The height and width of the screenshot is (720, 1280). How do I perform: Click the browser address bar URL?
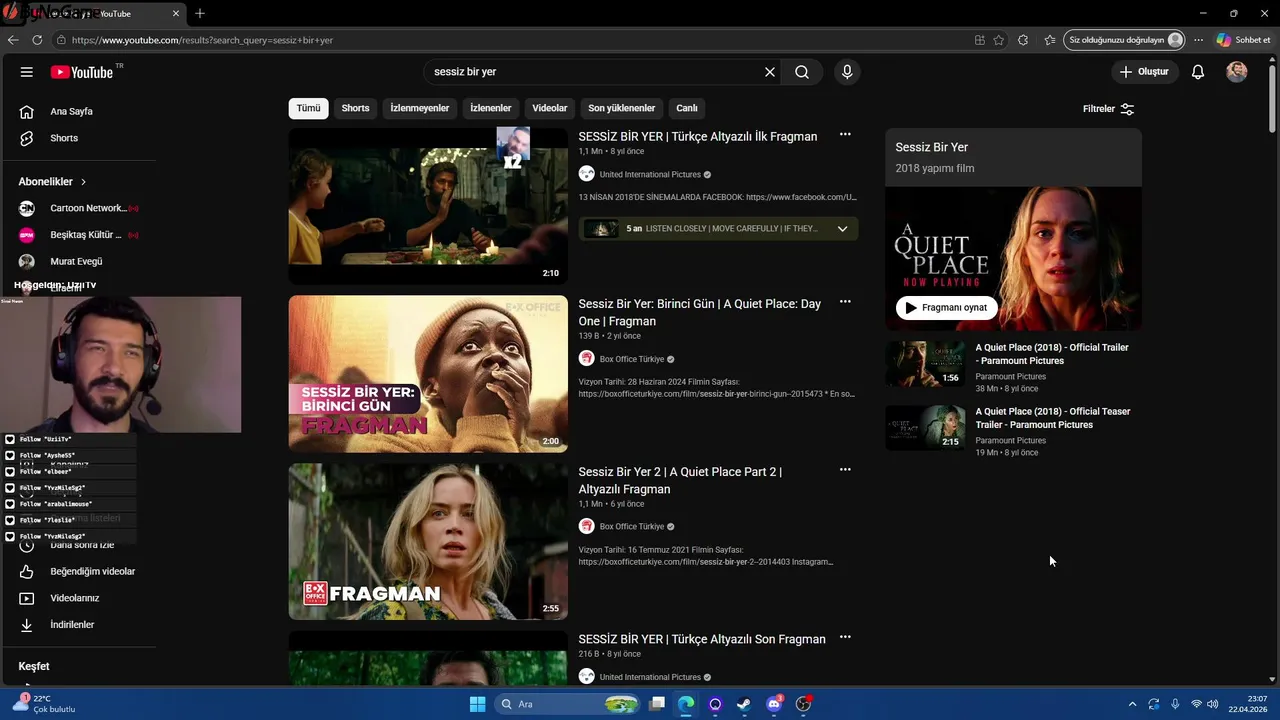(x=202, y=40)
